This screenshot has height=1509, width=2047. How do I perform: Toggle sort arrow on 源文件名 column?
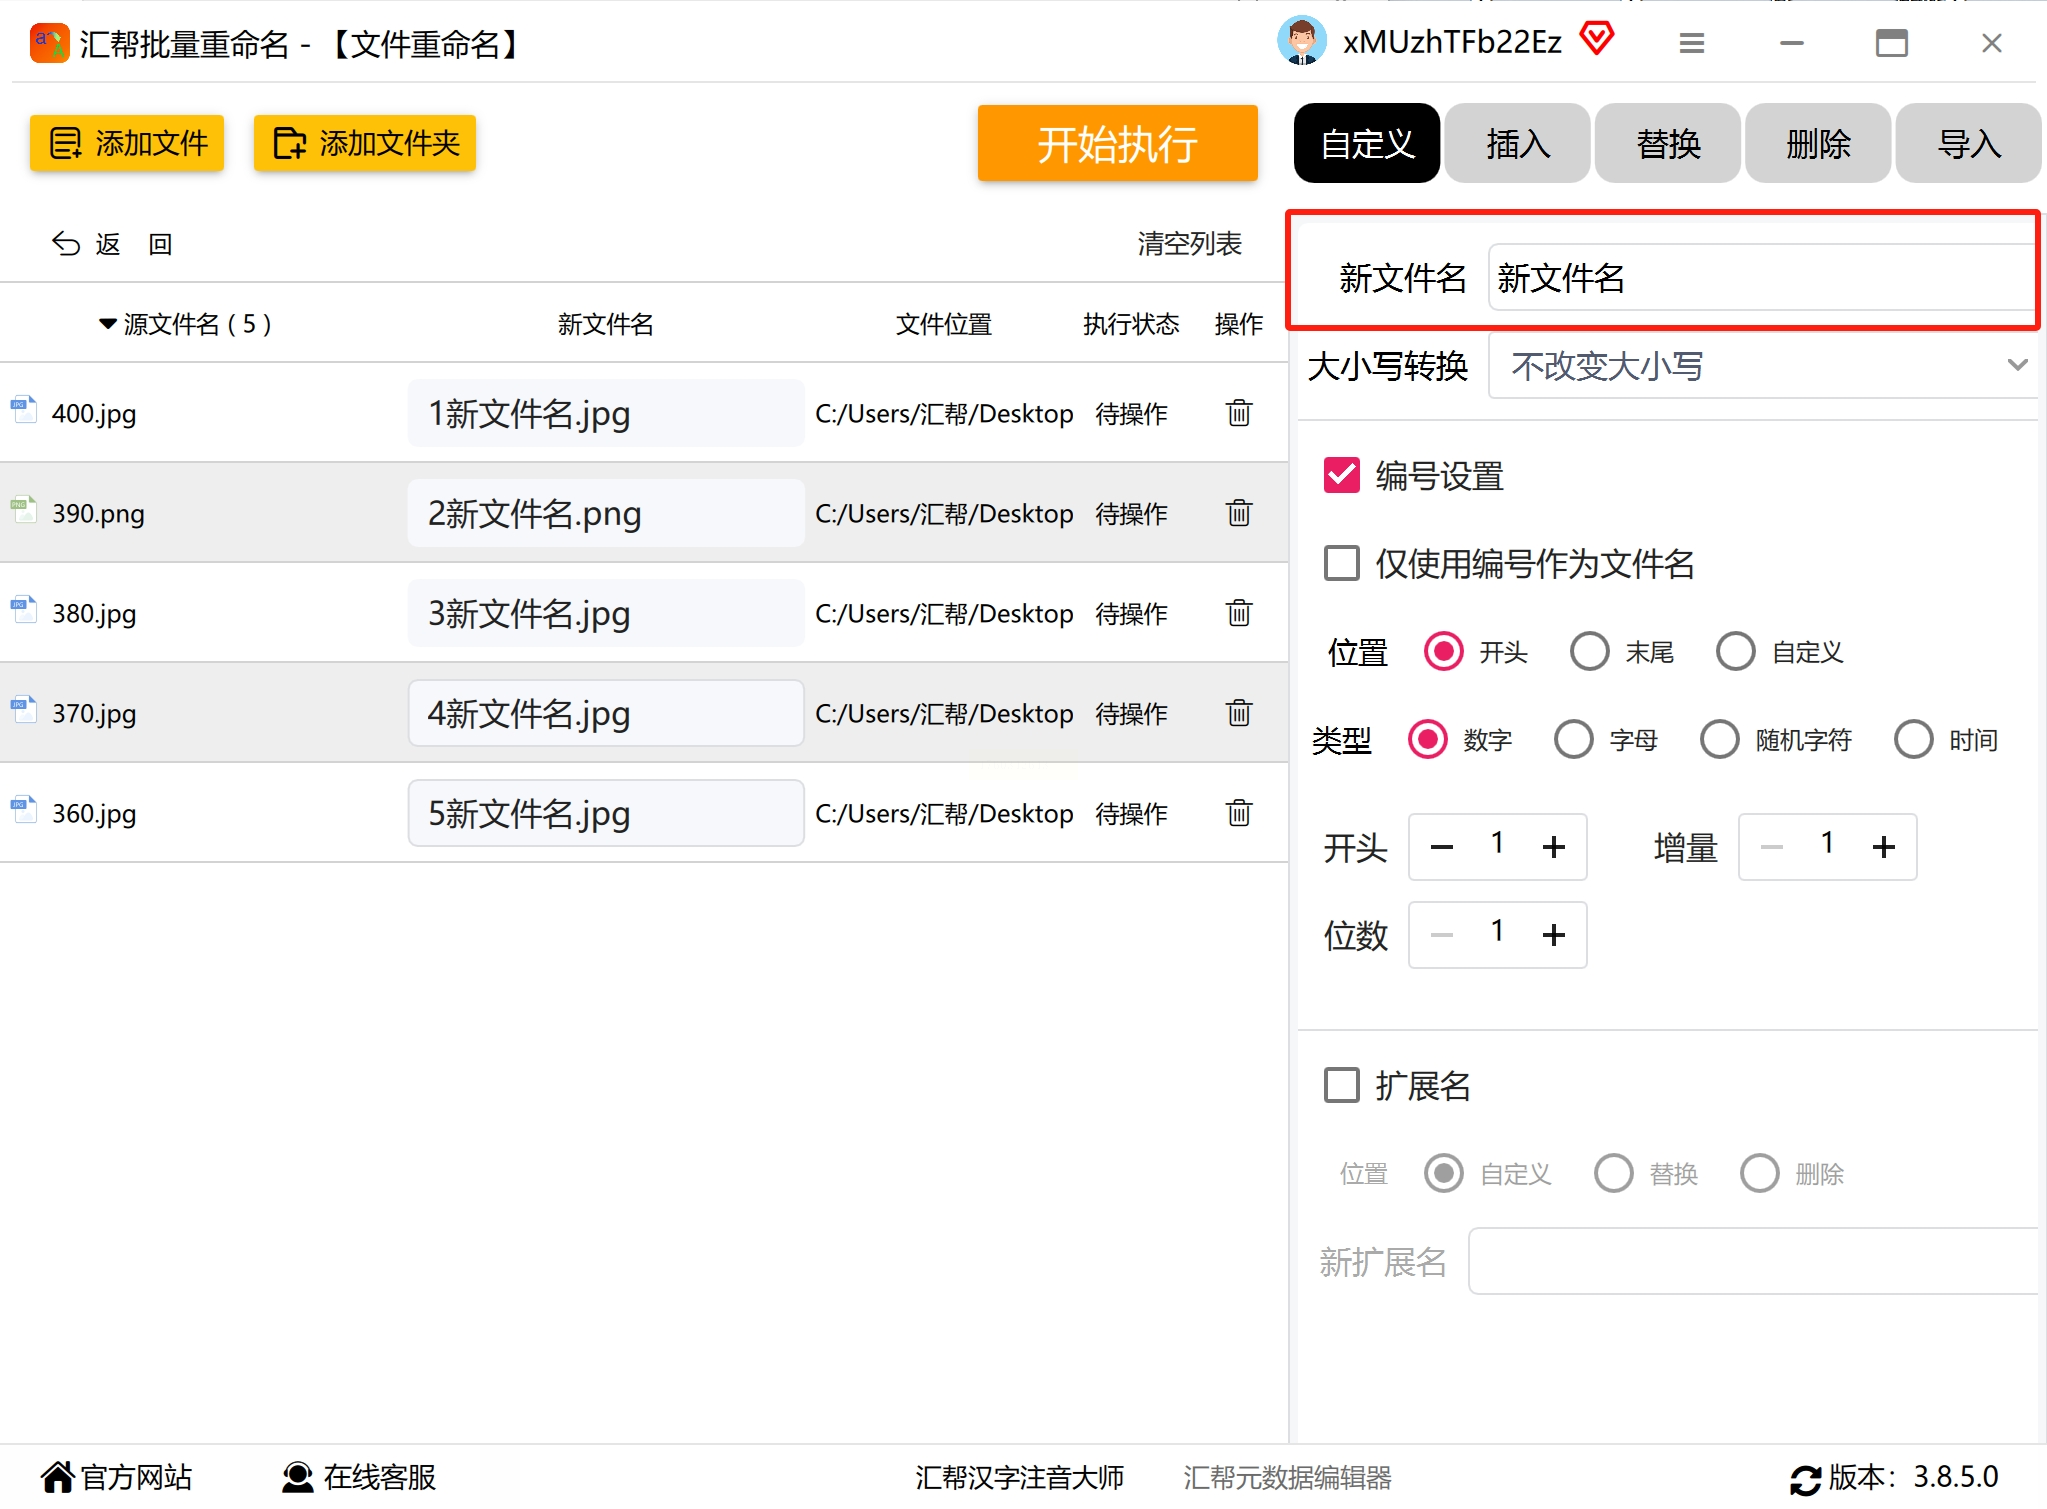point(108,324)
